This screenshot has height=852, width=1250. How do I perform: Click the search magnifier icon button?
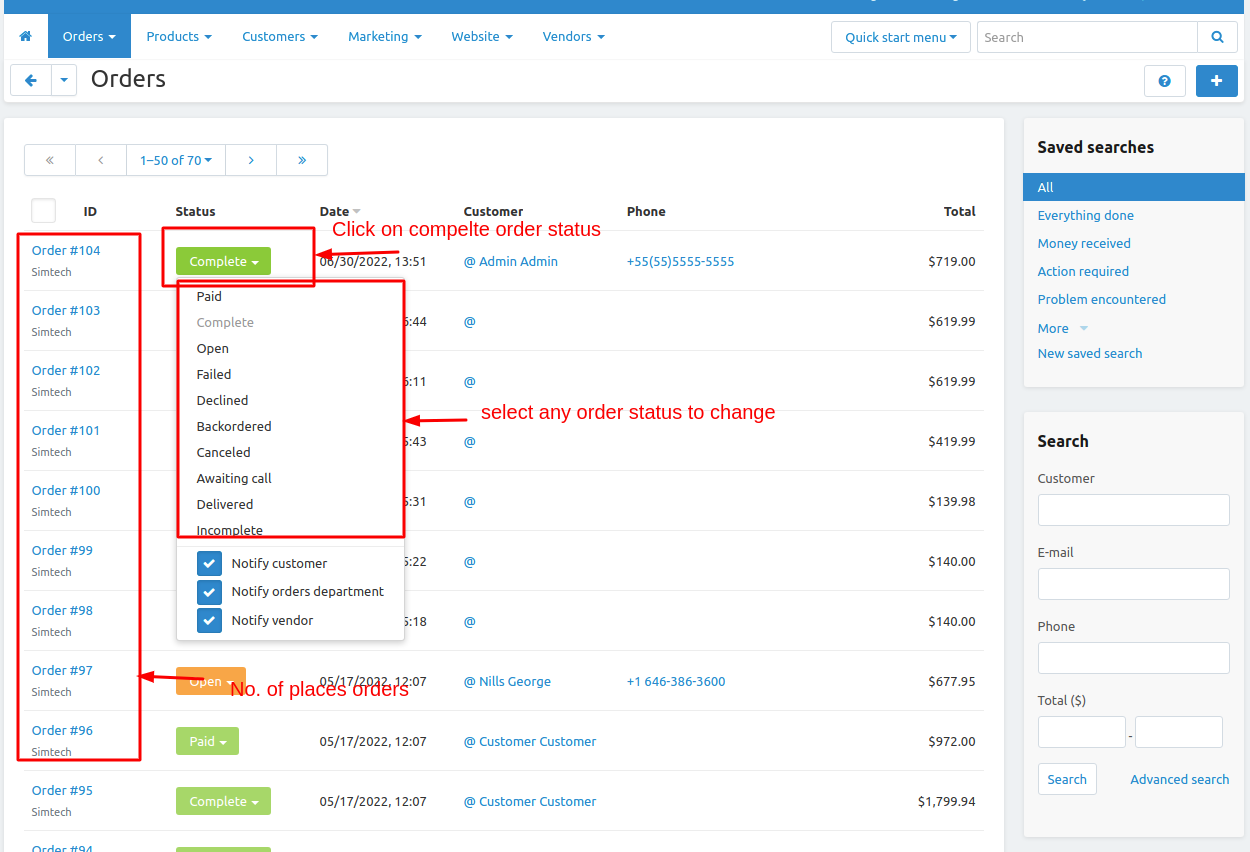coord(1217,37)
